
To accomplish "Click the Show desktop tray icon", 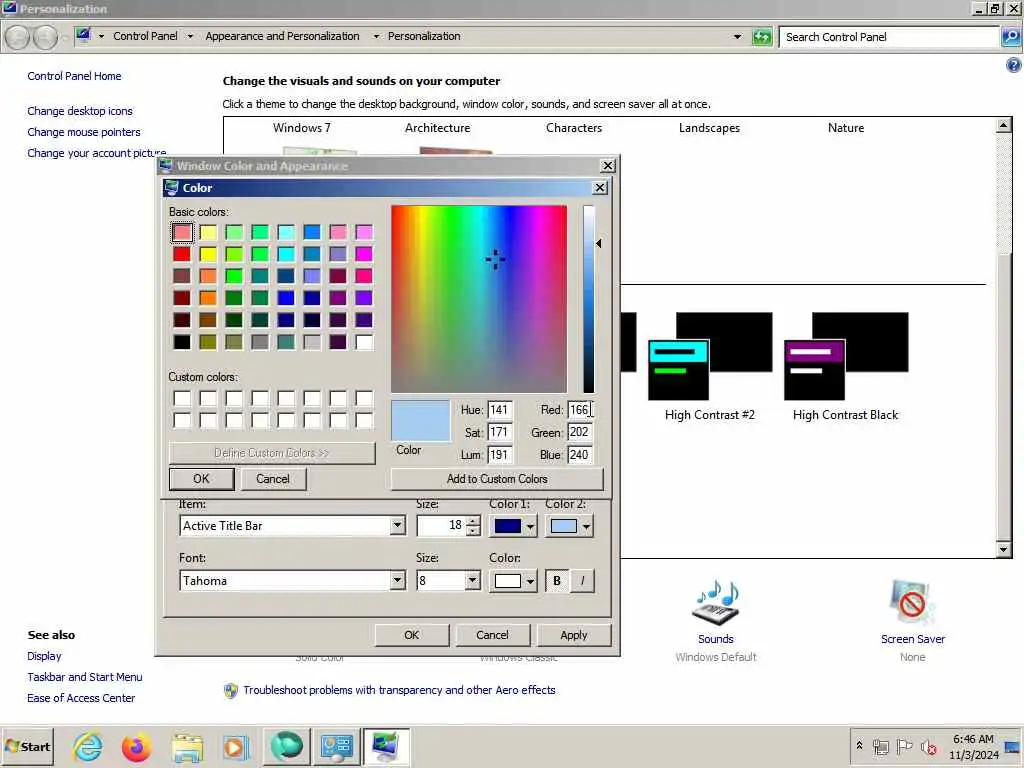I will coord(1013,746).
